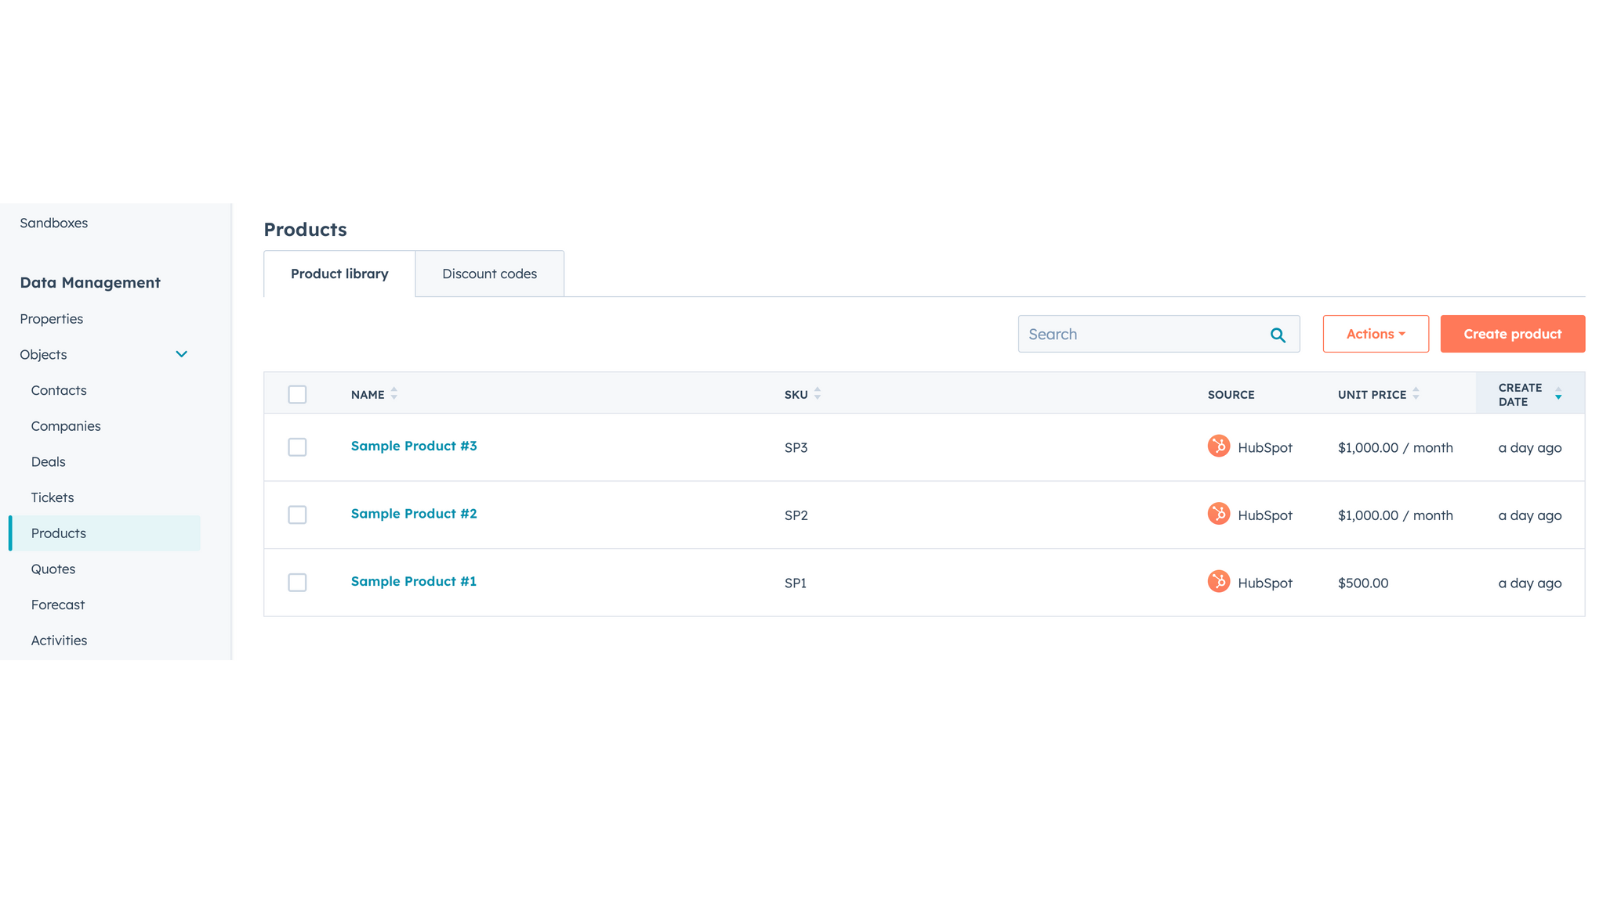Click HubSpot logo icon for Sample Product #3
The image size is (1600, 900).
pos(1218,446)
